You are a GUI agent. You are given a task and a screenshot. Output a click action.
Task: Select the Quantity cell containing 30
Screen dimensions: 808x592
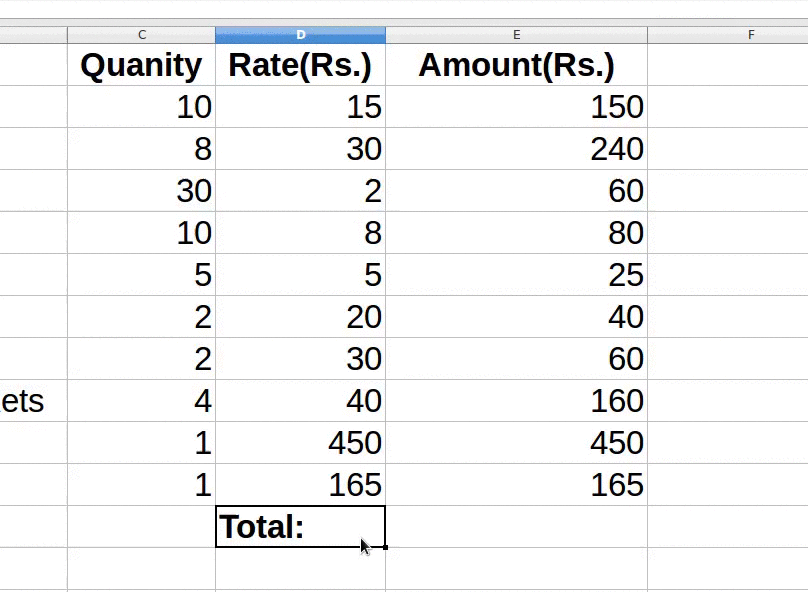coord(141,191)
